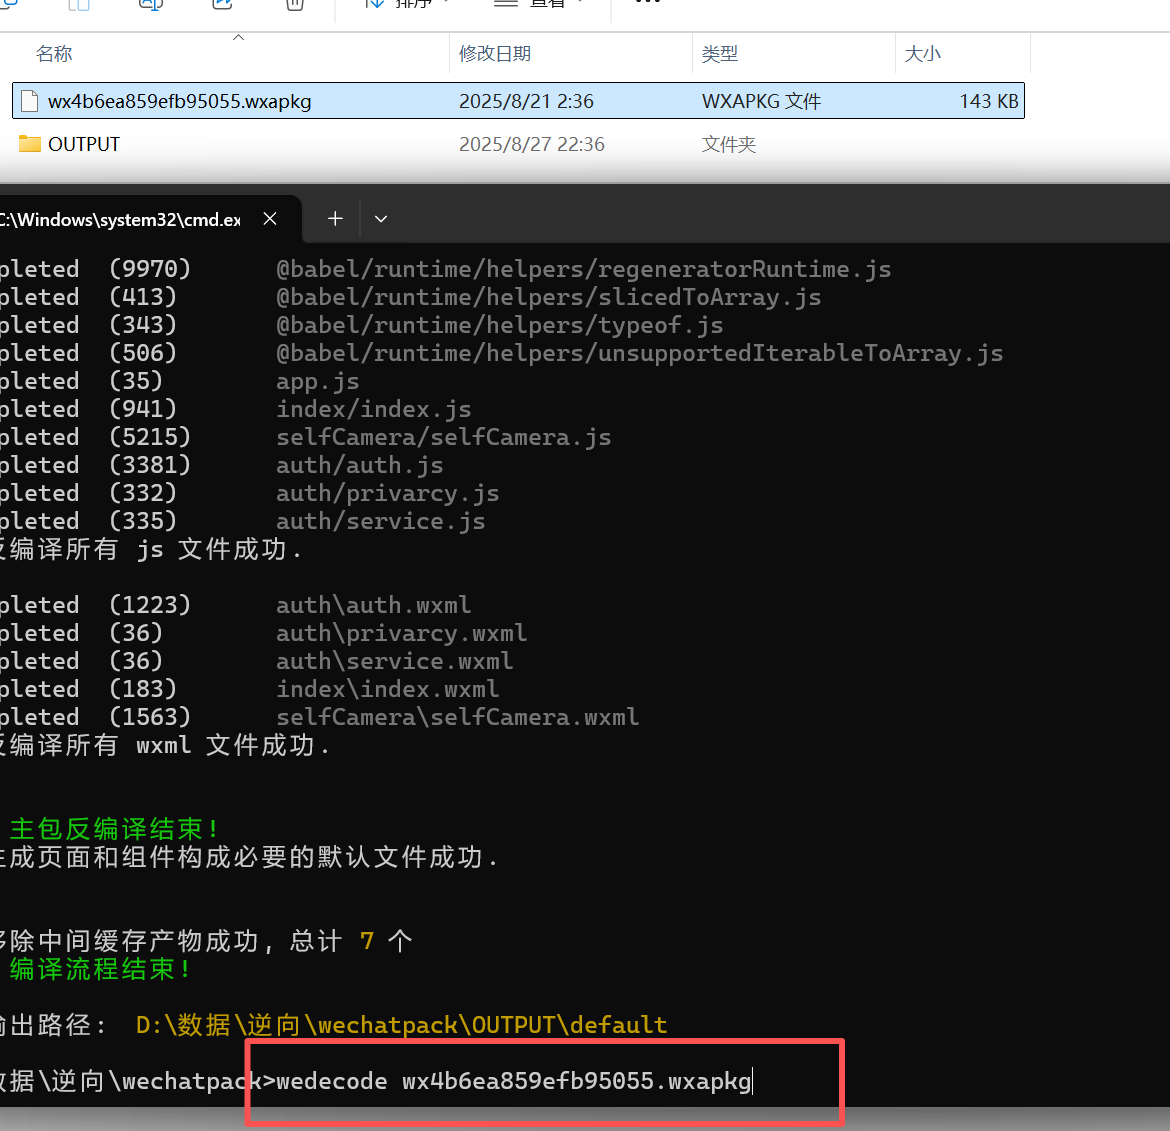Click selfCamera/selfCamera.js in terminal output
The height and width of the screenshot is (1131, 1170).
443,437
